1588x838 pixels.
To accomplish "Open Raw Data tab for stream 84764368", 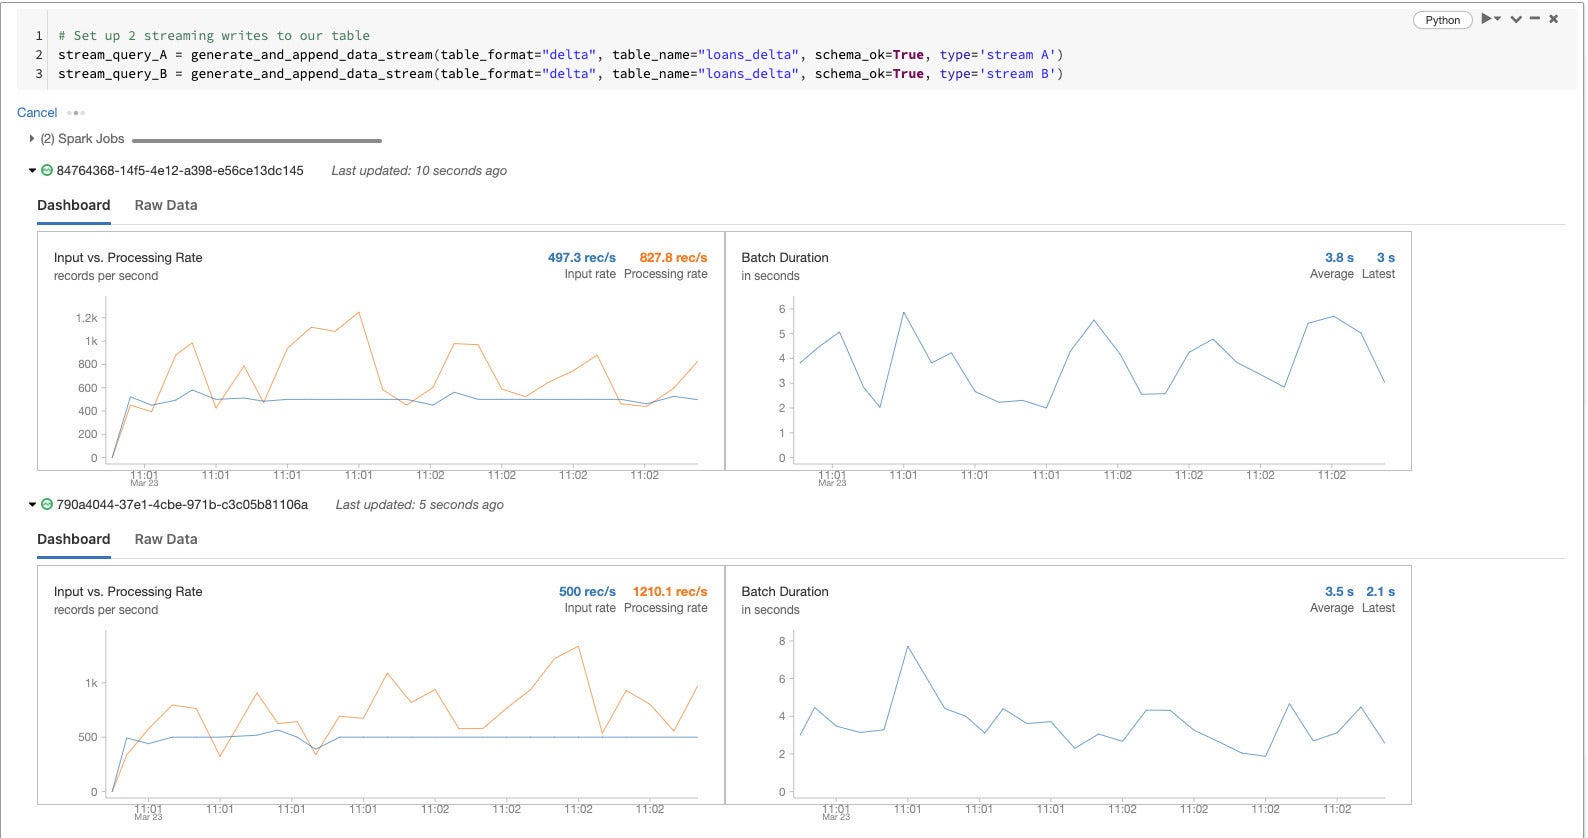I will click(x=166, y=205).
